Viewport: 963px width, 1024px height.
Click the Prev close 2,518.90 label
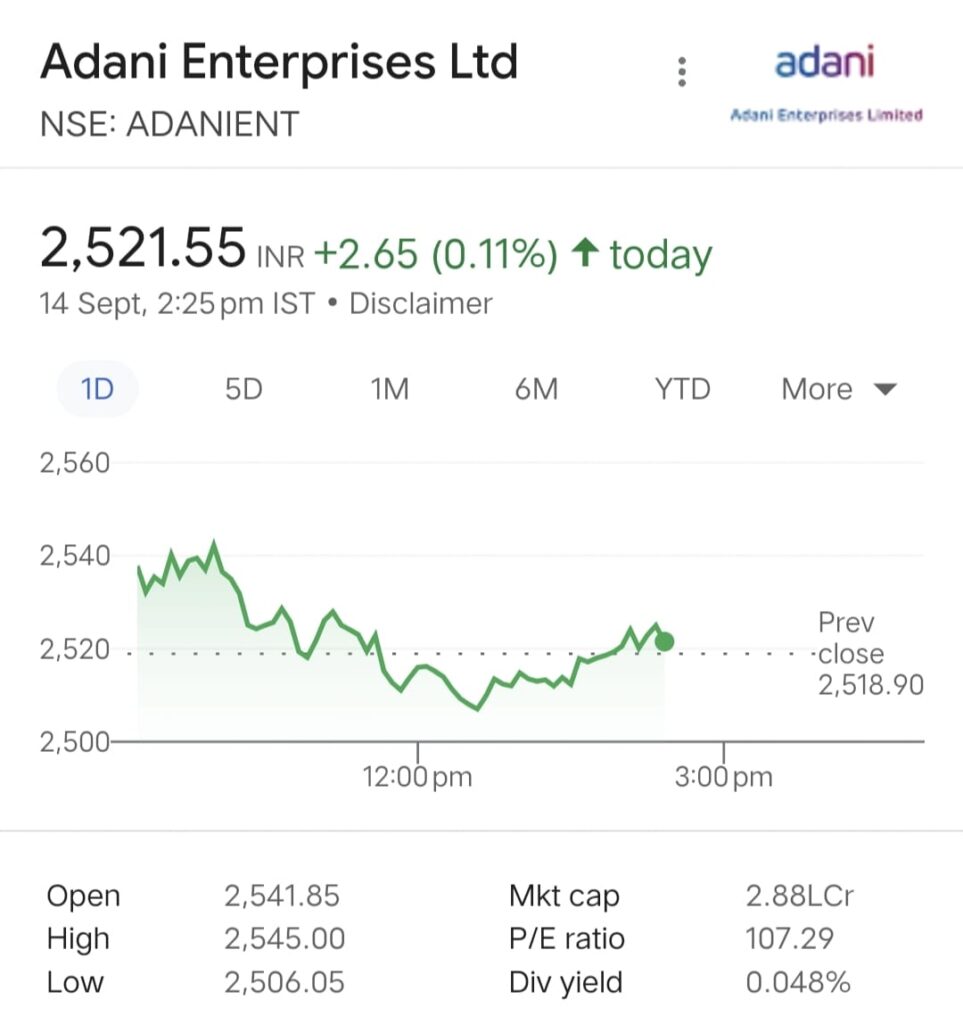(x=870, y=654)
